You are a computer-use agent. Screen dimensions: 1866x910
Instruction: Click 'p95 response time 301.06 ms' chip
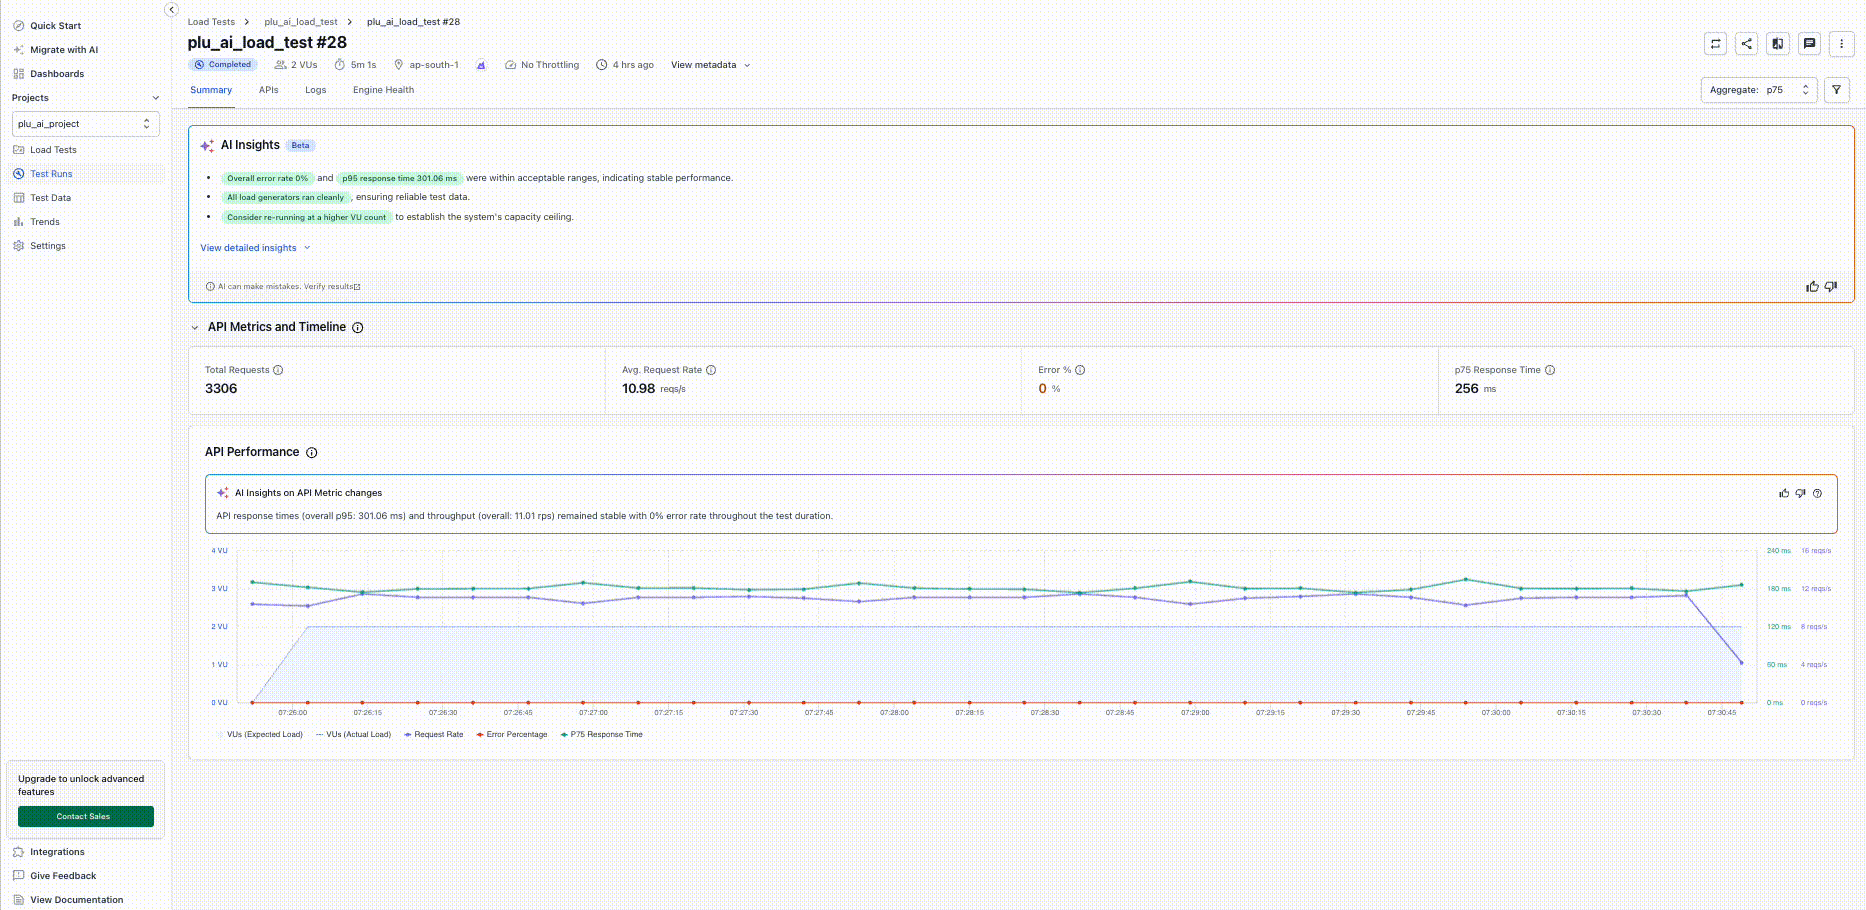coord(399,178)
